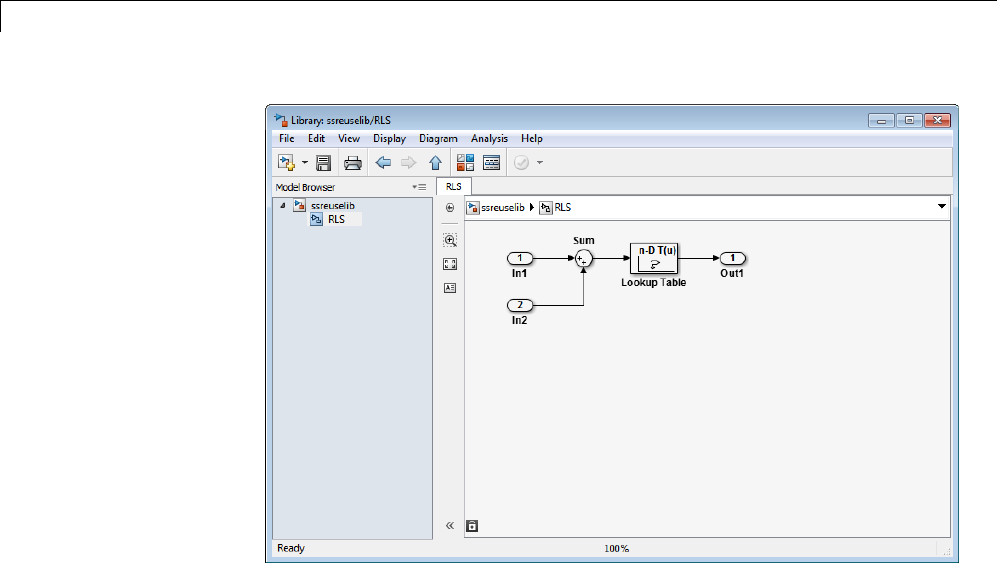This screenshot has height=563, width=997.
Task: Click the 100% zoom level in the status bar
Action: pyautogui.click(x=616, y=548)
